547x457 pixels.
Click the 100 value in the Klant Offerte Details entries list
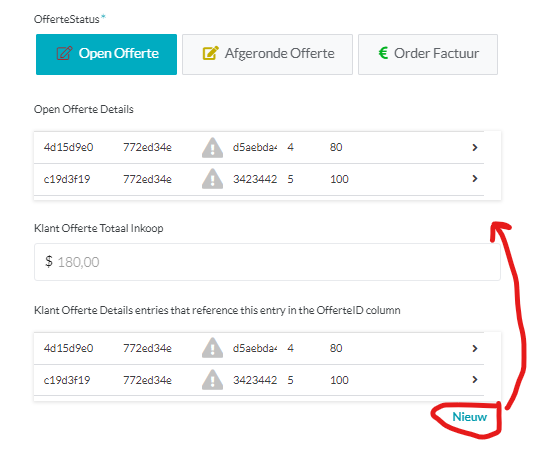pyautogui.click(x=339, y=380)
